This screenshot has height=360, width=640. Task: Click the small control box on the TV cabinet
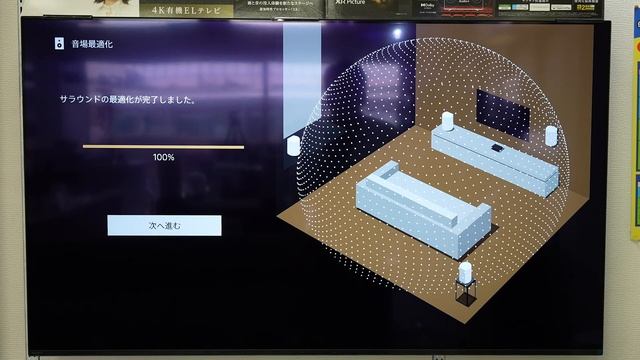[x=497, y=148]
